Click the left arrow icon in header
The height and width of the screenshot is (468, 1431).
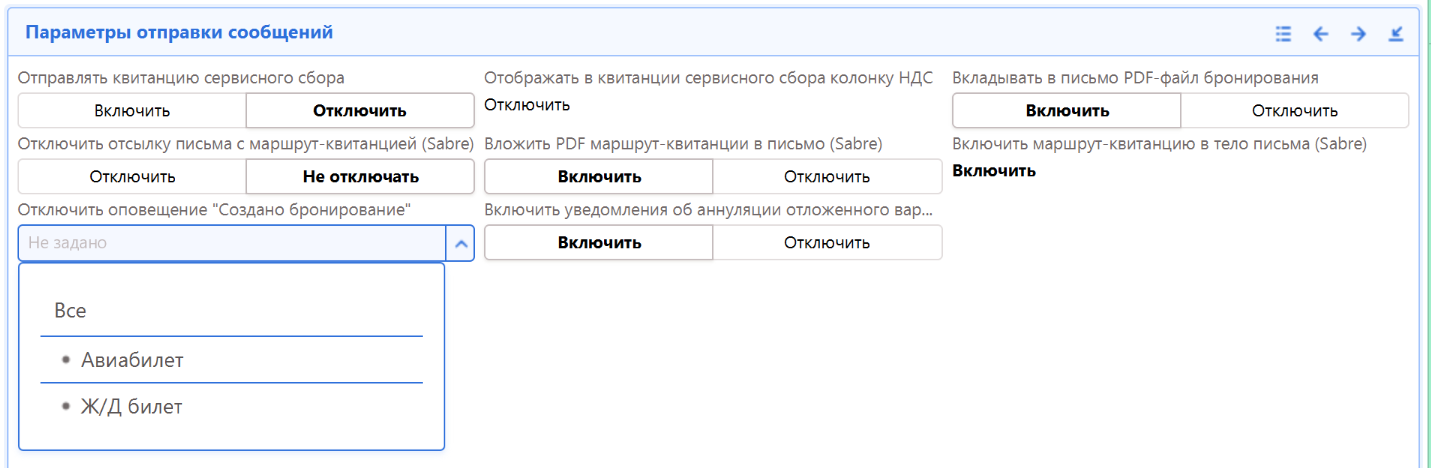[x=1321, y=34]
